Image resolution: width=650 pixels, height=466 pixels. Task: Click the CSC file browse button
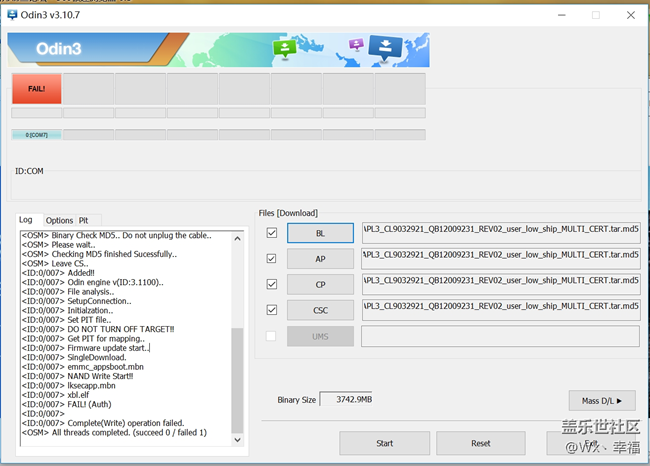click(x=320, y=310)
